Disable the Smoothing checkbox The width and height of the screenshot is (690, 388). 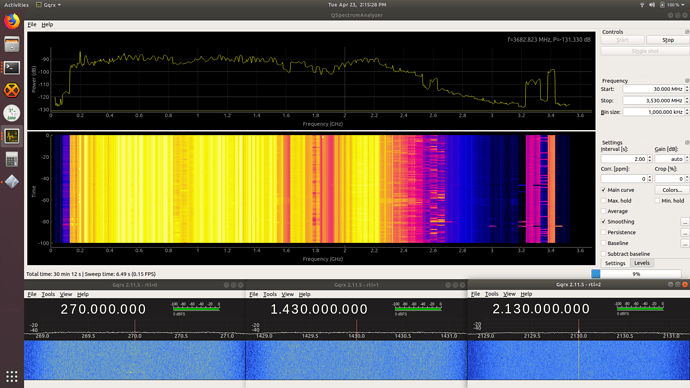(604, 222)
